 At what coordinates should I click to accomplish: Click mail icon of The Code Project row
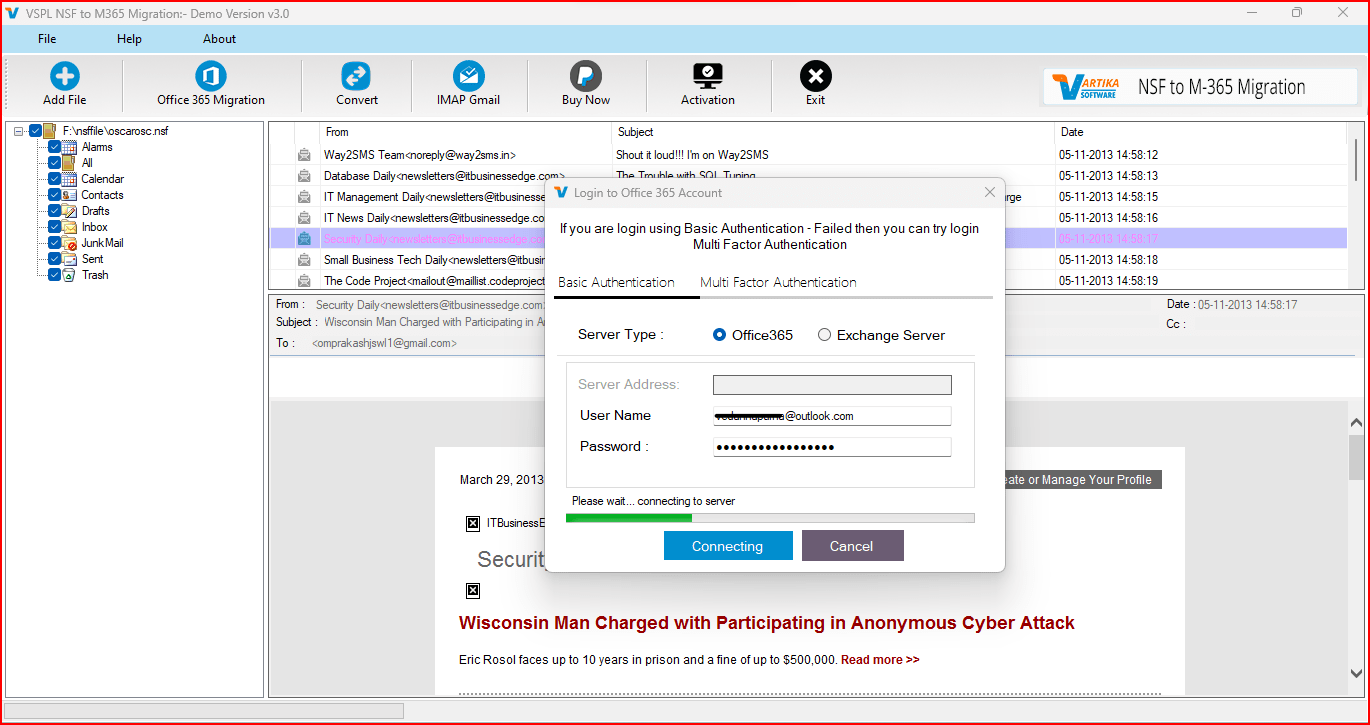click(x=304, y=281)
